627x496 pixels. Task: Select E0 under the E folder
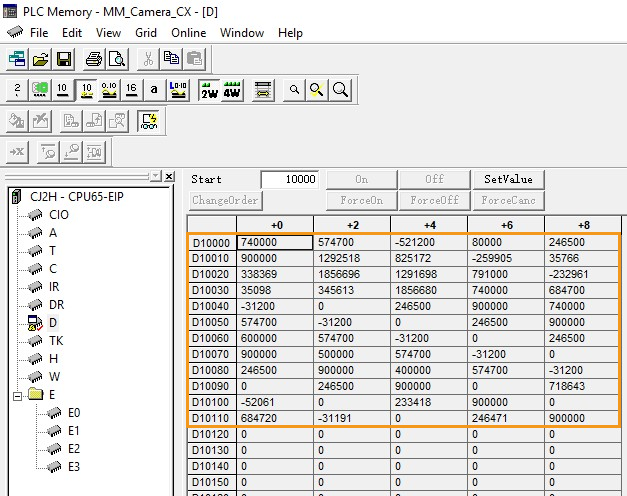(74, 412)
